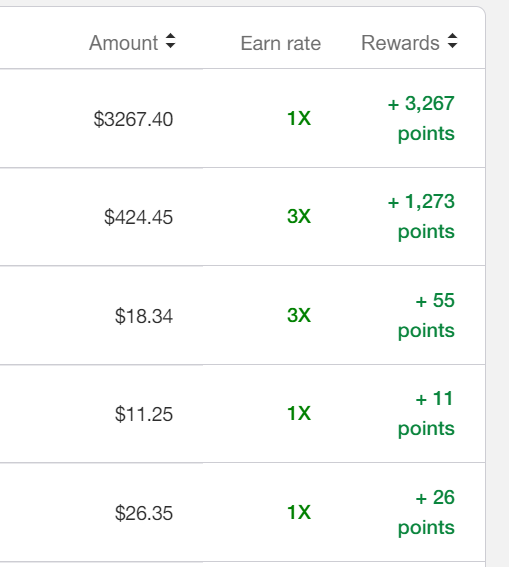Viewport: 509px width, 567px height.
Task: Open the + 11 points reward
Action: pyautogui.click(x=426, y=413)
